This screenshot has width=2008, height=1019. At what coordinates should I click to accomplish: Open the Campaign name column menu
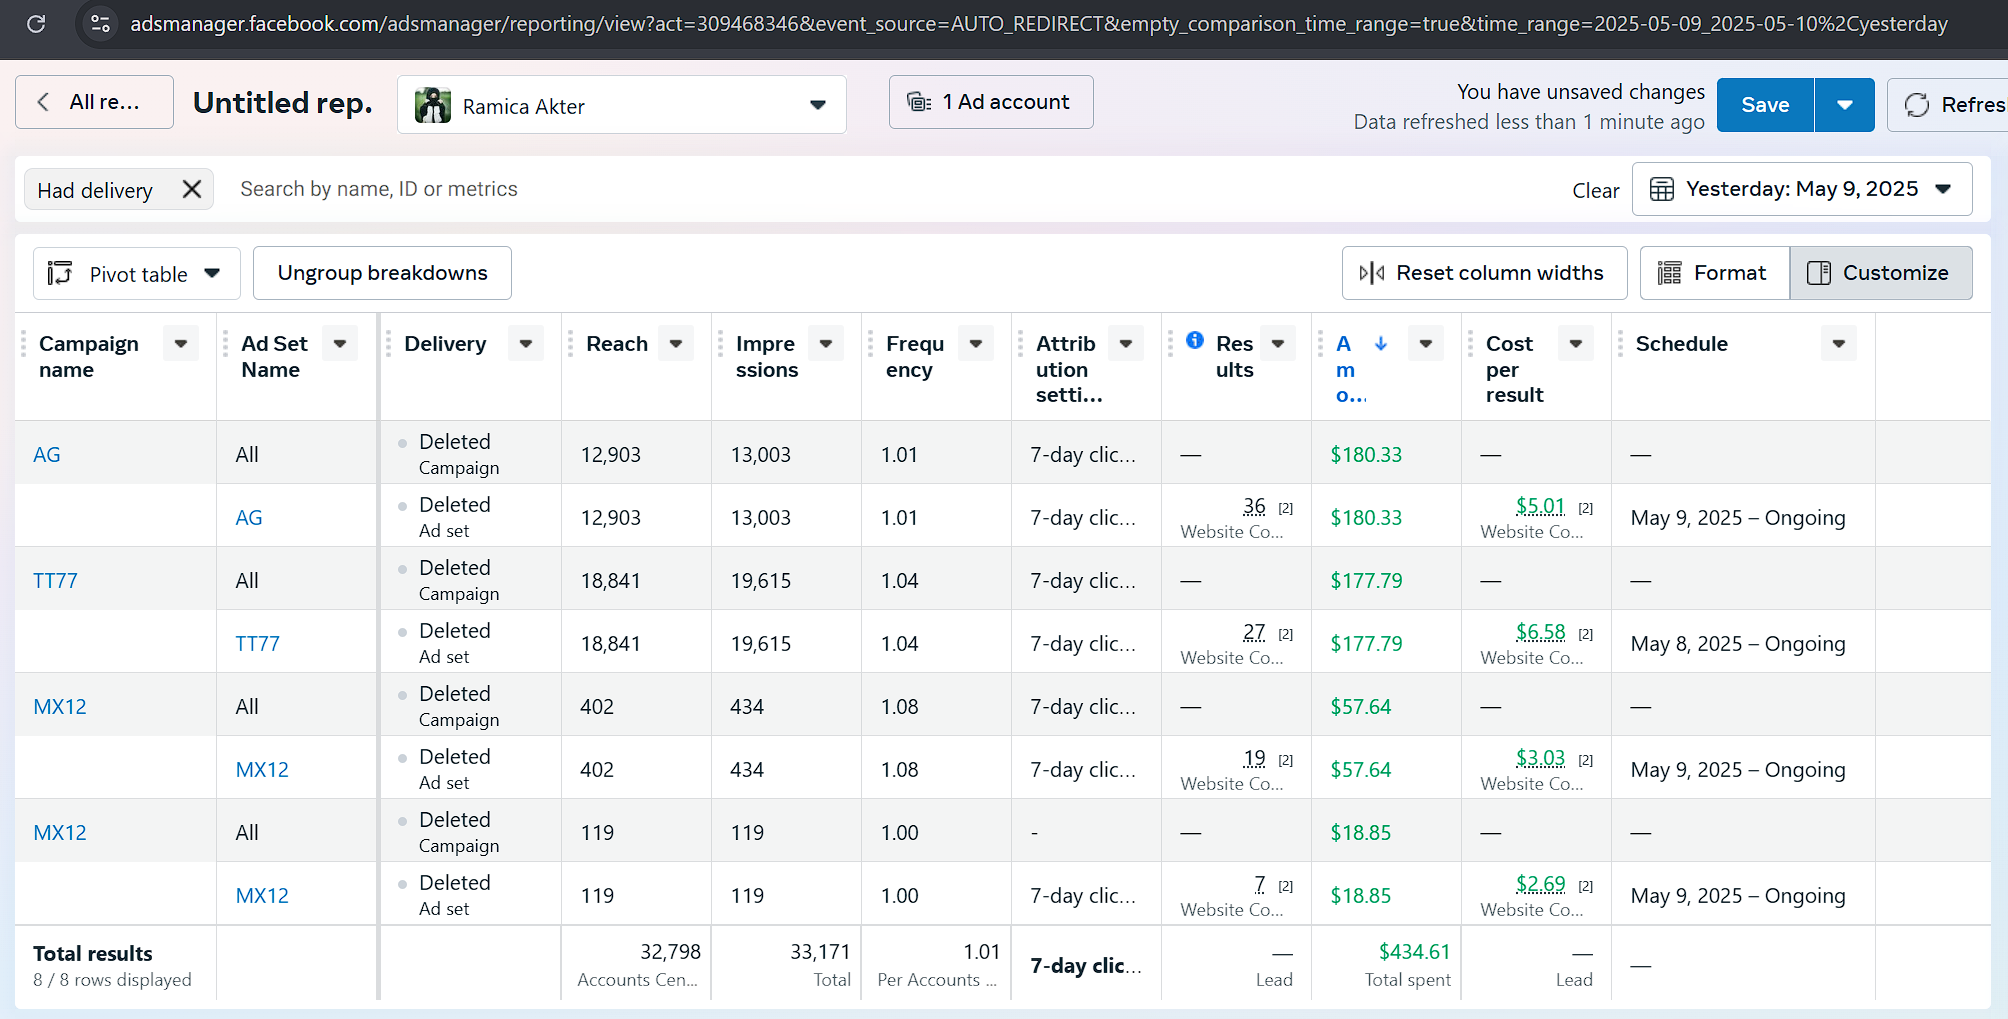181,343
